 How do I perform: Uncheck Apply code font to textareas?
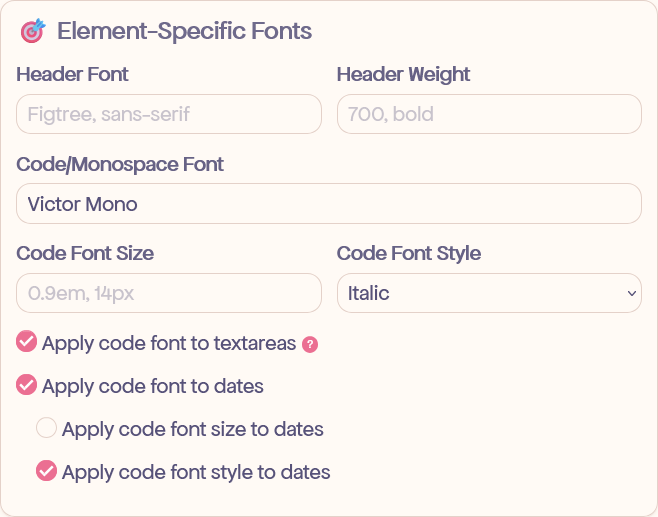click(x=26, y=341)
